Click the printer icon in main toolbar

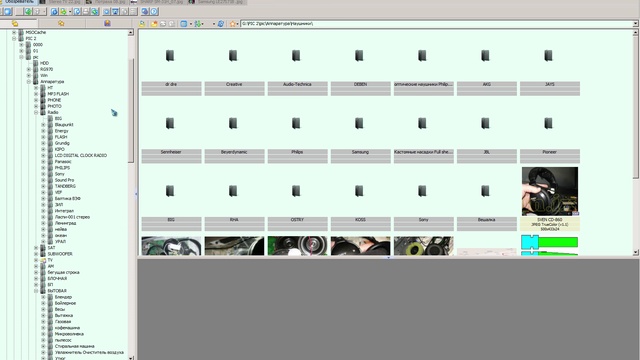click(86, 11)
